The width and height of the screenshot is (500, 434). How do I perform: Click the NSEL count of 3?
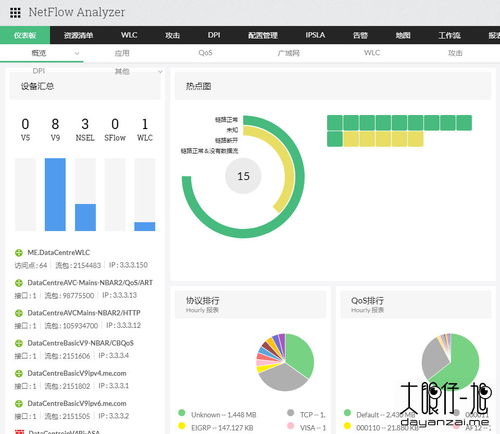[85, 124]
